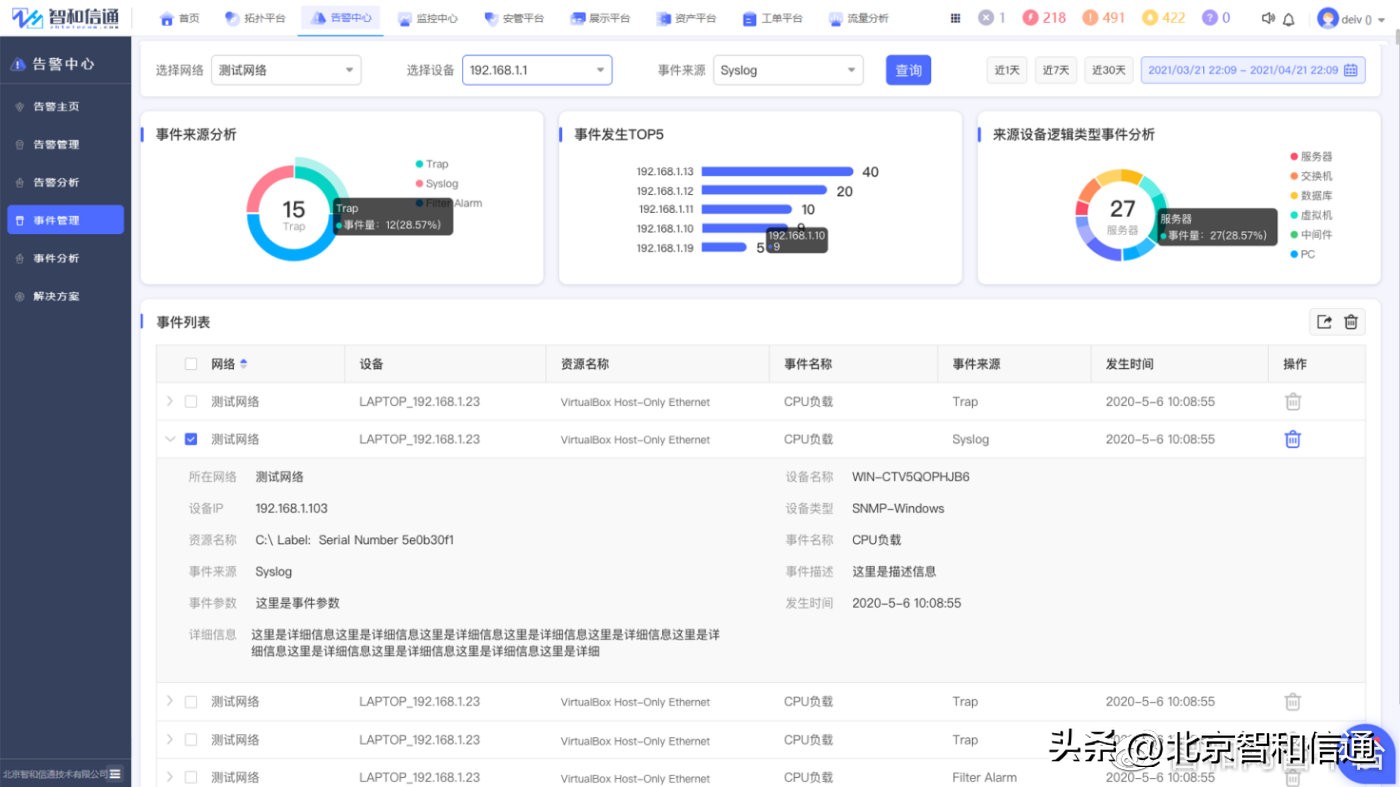Click the notification bell icon
Image resolution: width=1400 pixels, height=787 pixels.
coord(1290,16)
